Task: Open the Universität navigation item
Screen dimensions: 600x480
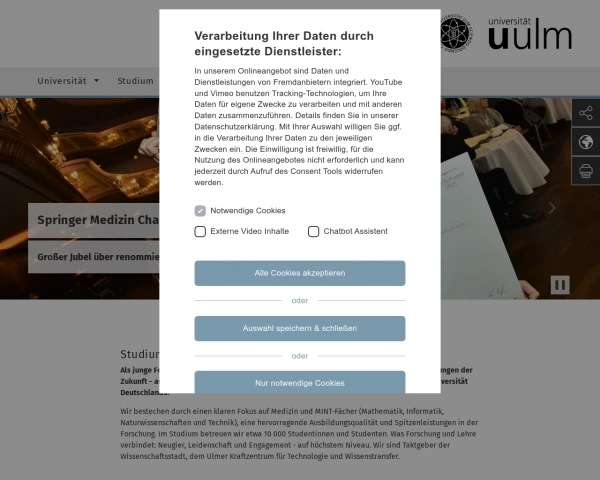Action: point(62,81)
